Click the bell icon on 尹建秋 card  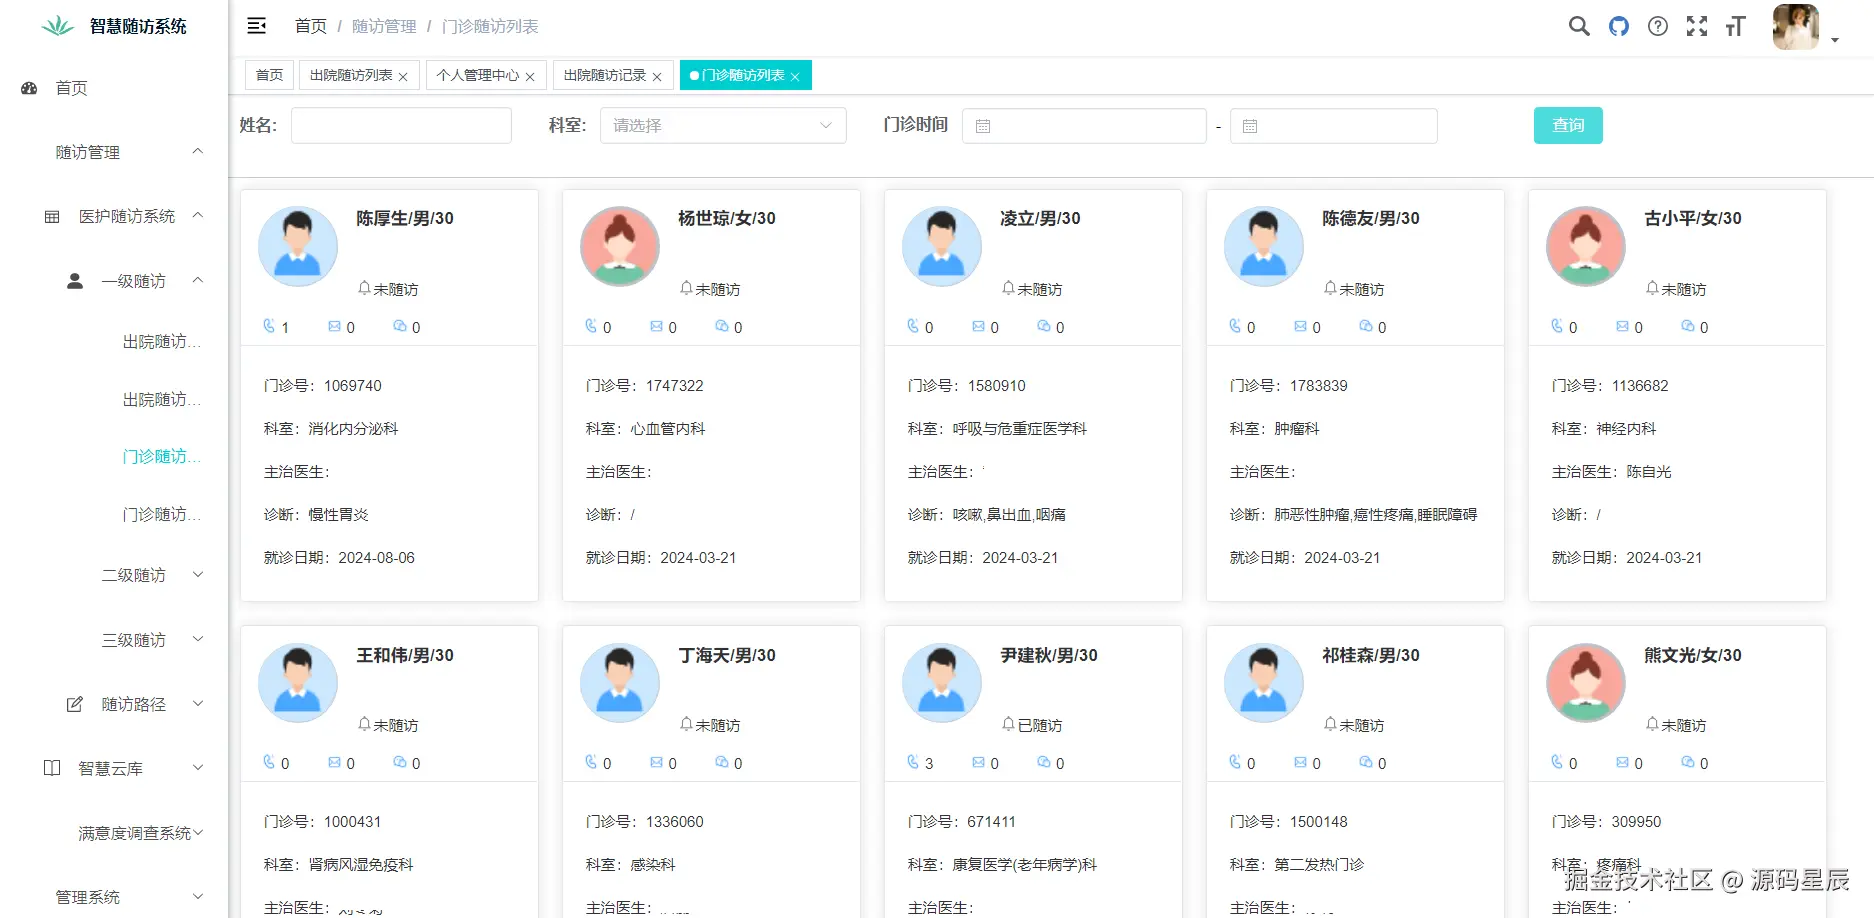[1008, 724]
